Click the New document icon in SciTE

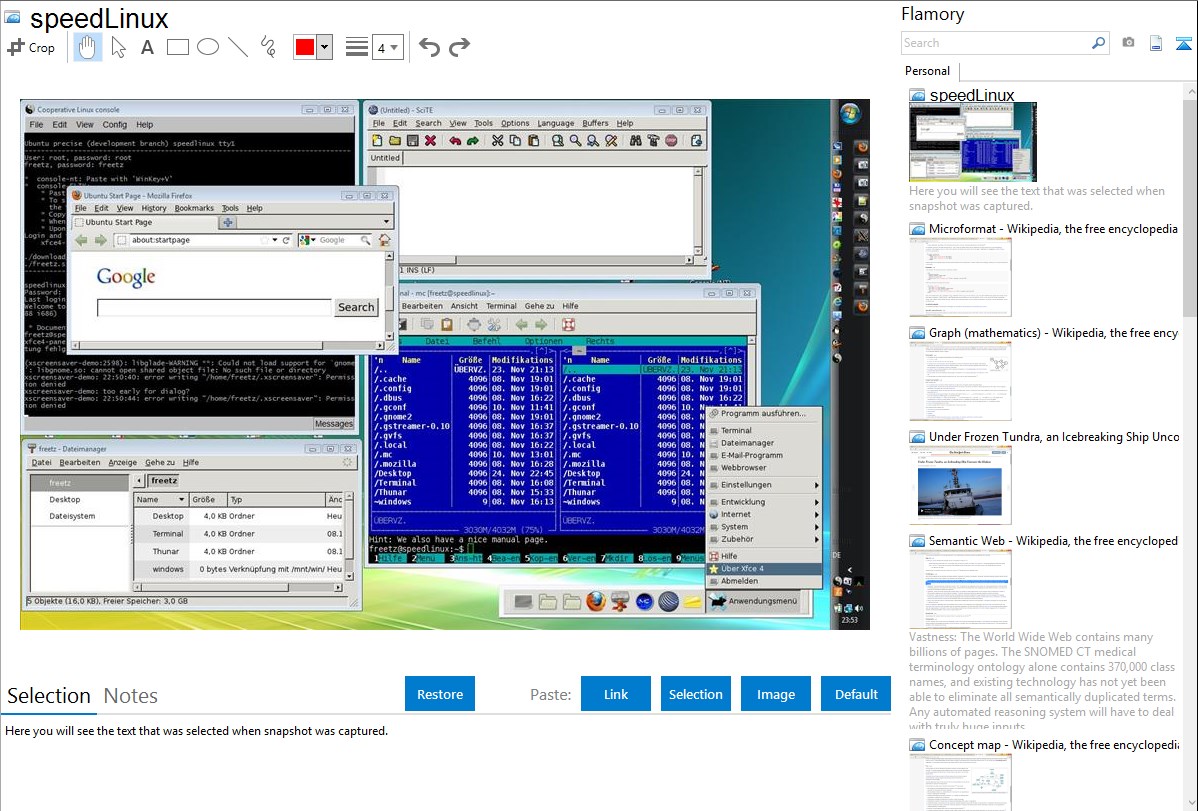[x=377, y=141]
